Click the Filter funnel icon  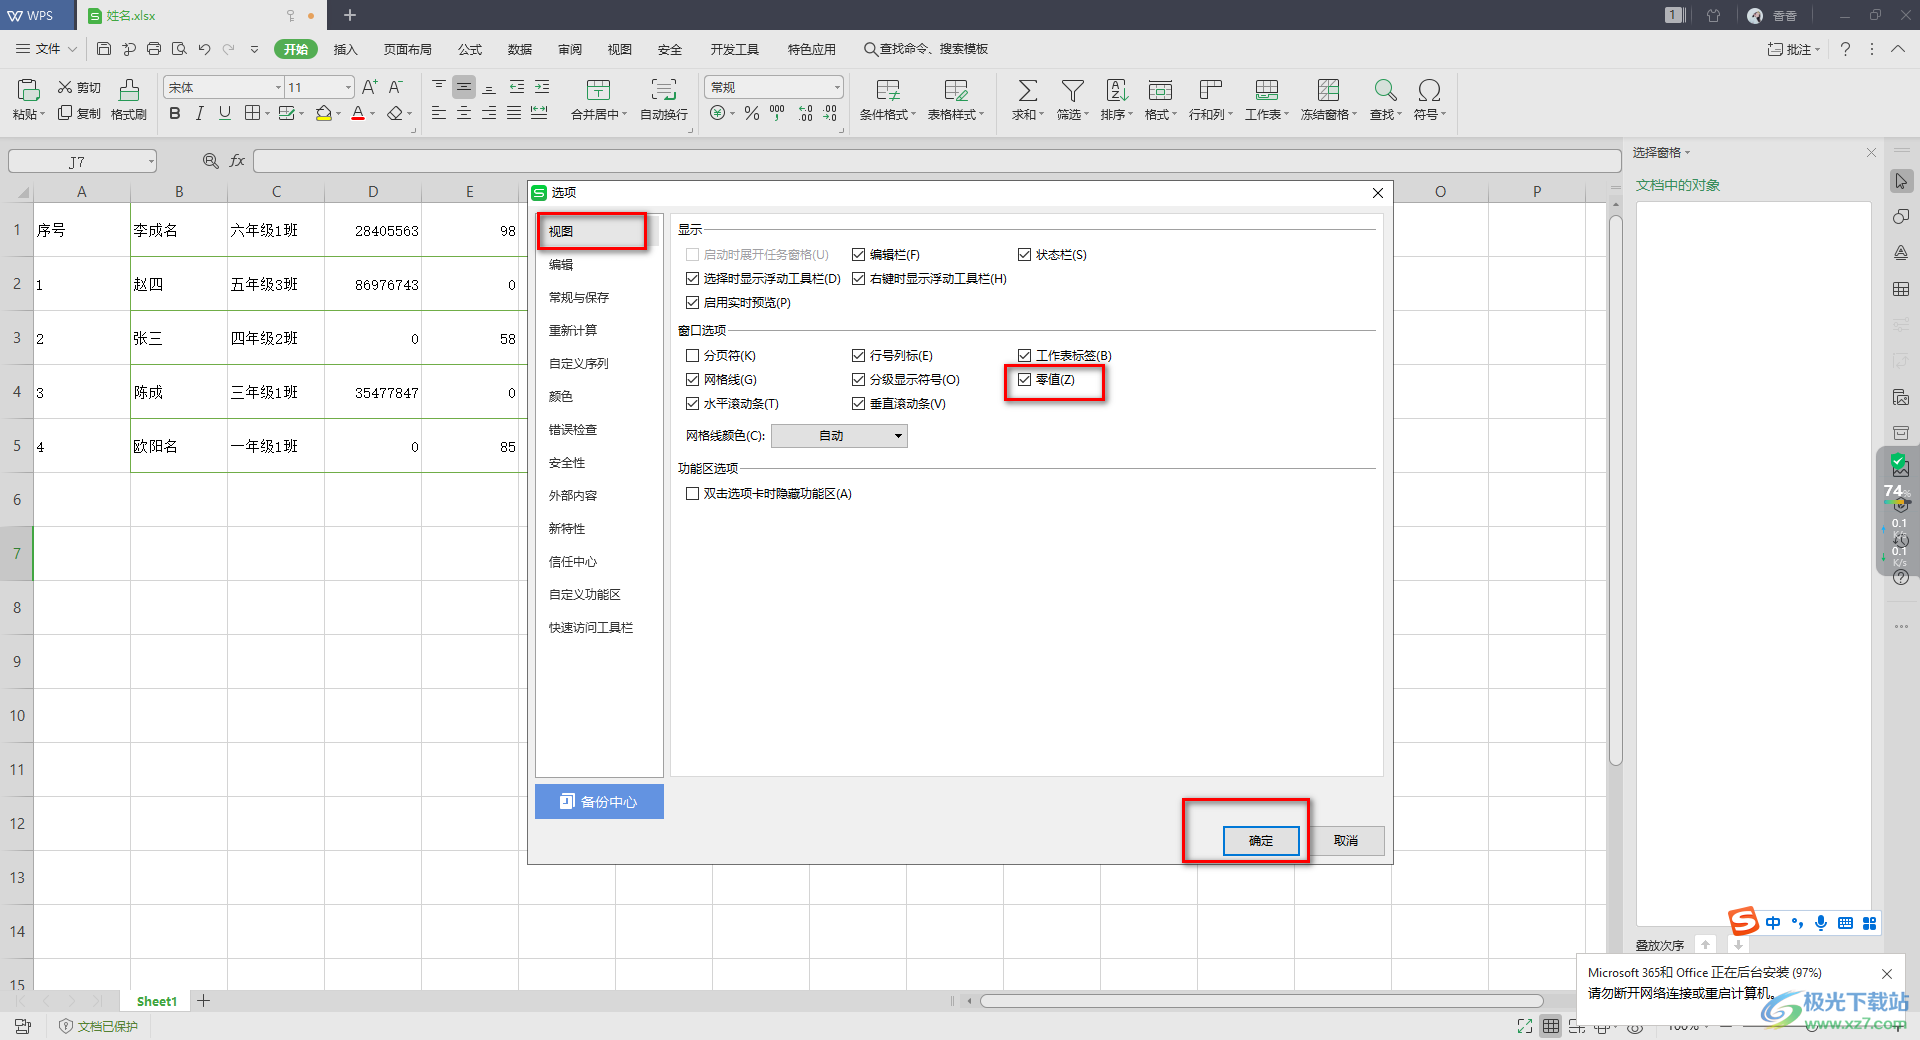tap(1072, 90)
